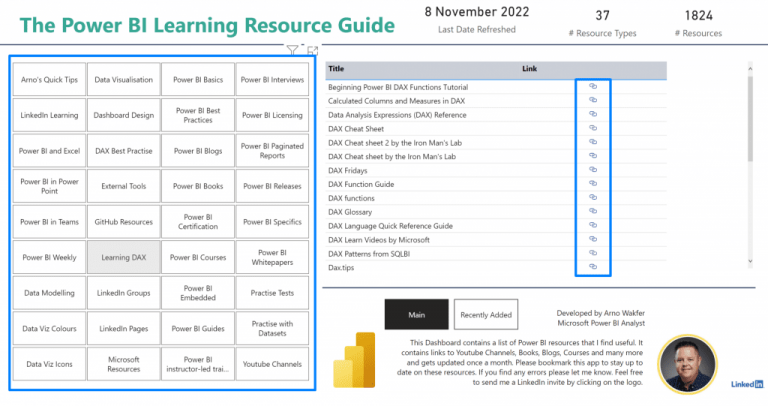Open link icon in the DAX Cheat Sheet row
The image size is (768, 406).
click(593, 128)
